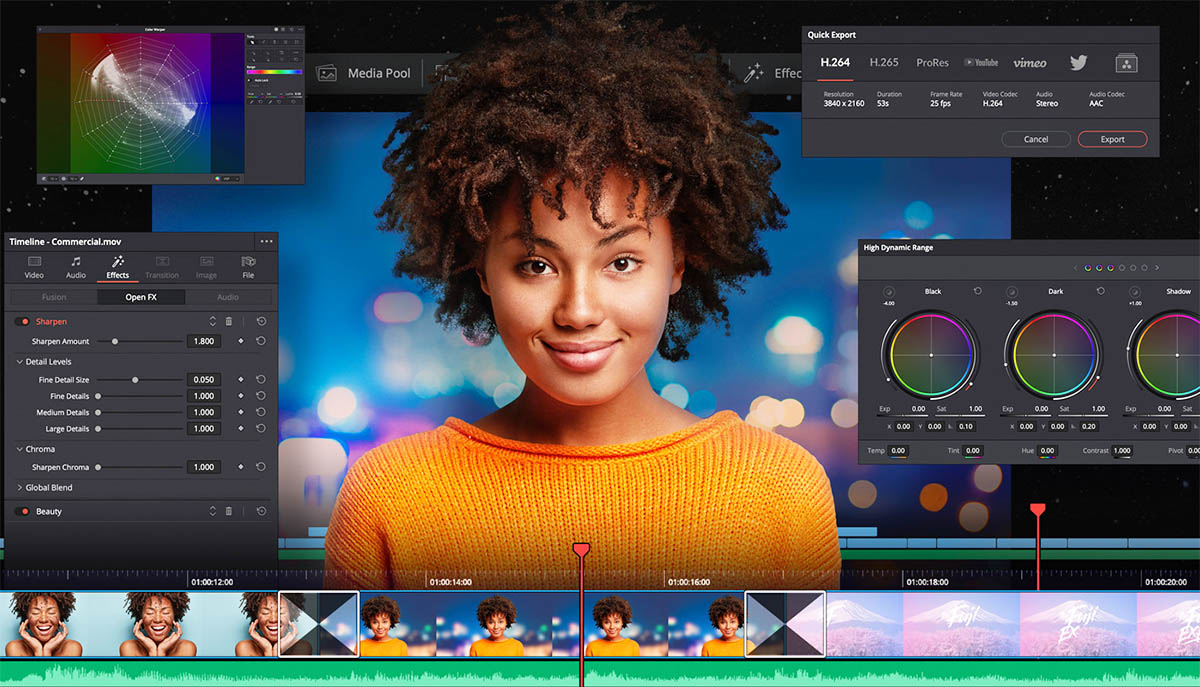Open the File inspector tab
This screenshot has width=1200, height=687.
[x=248, y=267]
